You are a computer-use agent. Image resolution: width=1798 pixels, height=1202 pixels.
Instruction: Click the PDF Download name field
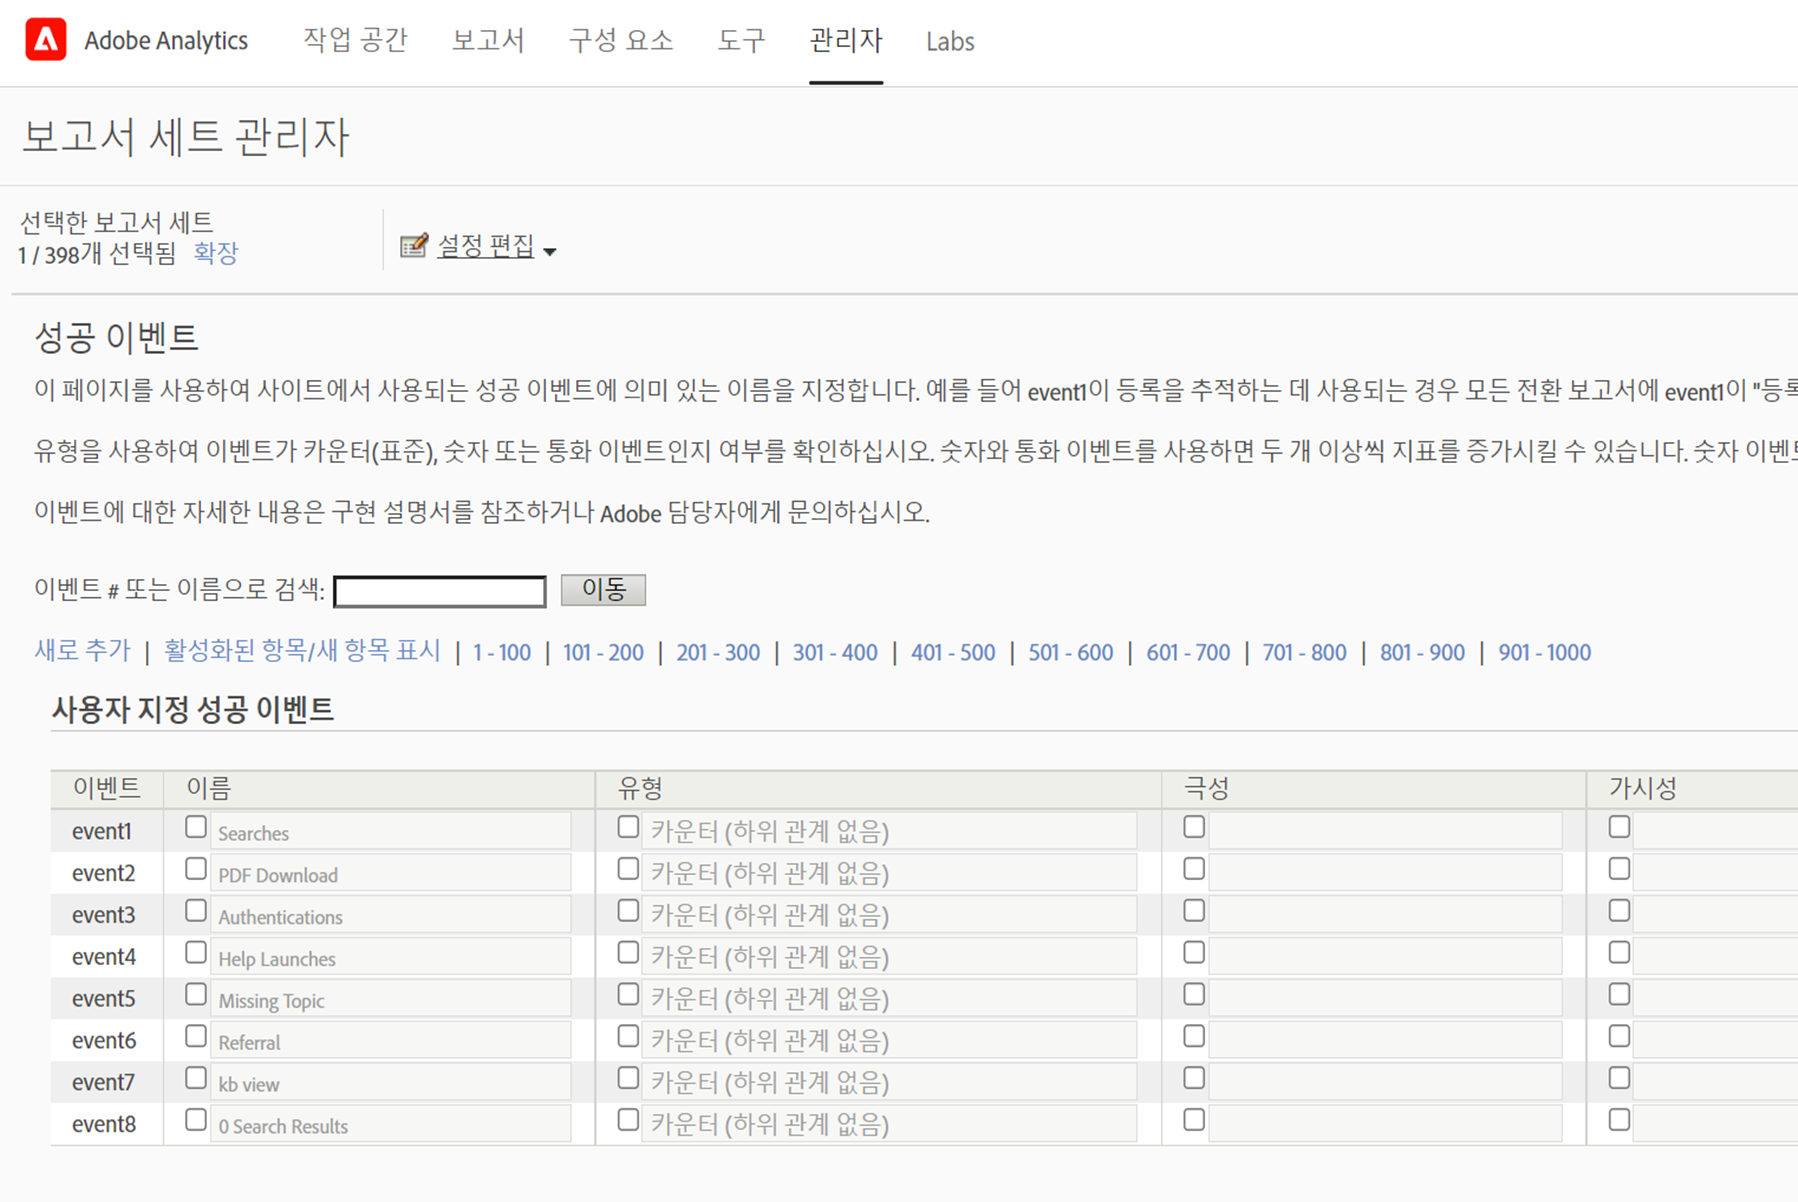point(391,874)
